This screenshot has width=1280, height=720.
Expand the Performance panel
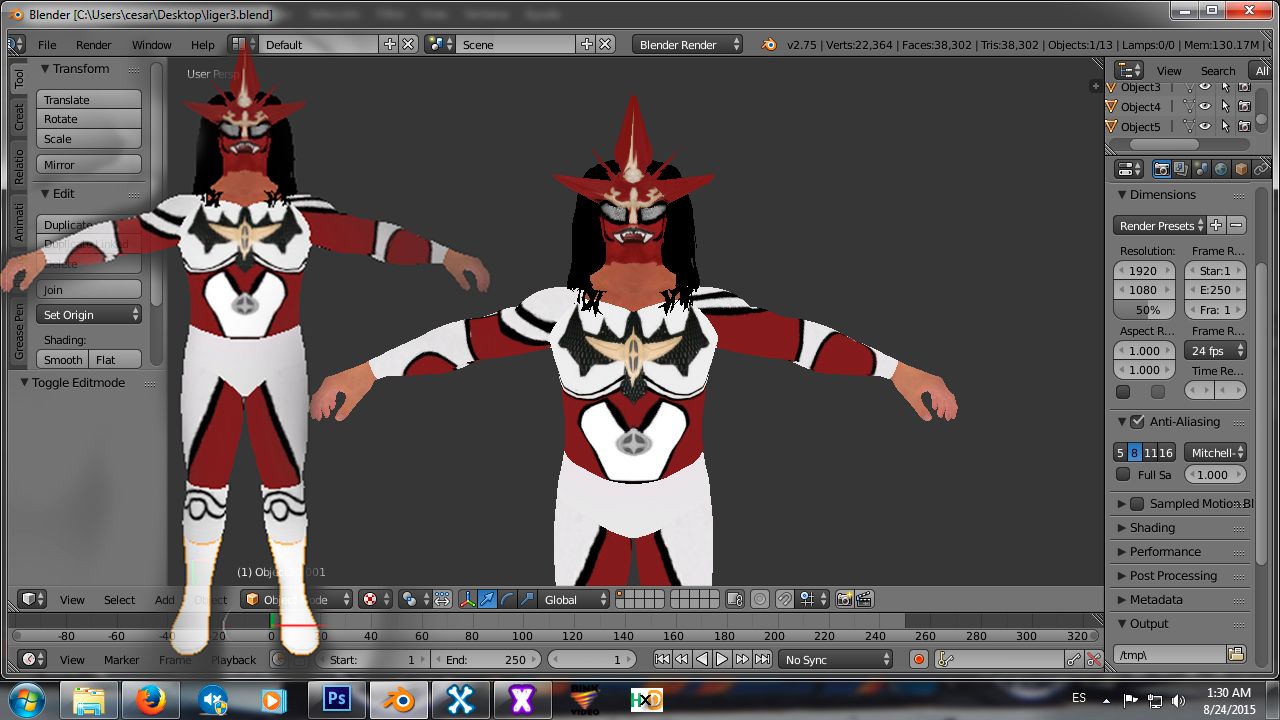pyautogui.click(x=1165, y=551)
